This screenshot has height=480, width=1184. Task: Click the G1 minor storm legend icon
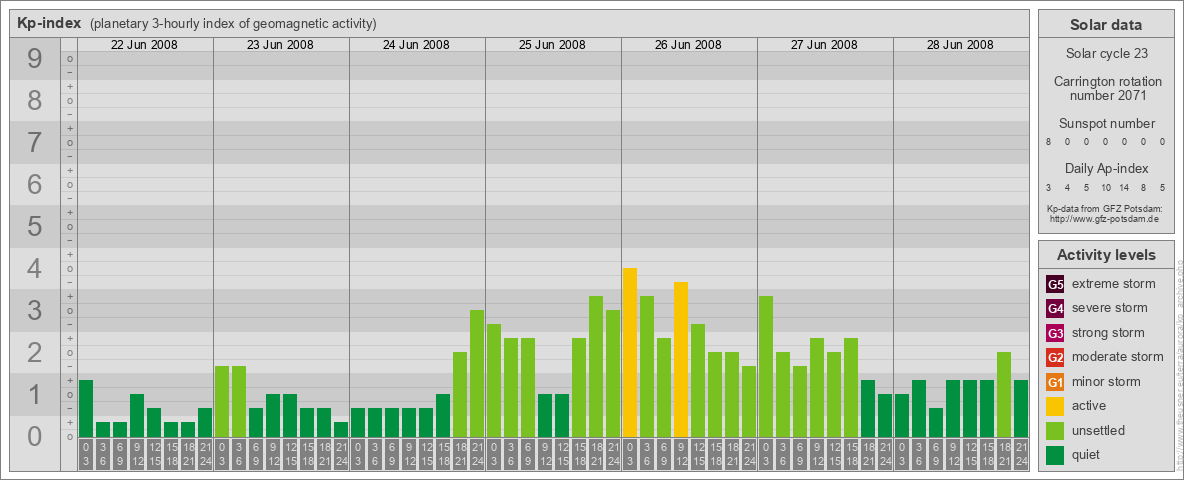(1055, 382)
